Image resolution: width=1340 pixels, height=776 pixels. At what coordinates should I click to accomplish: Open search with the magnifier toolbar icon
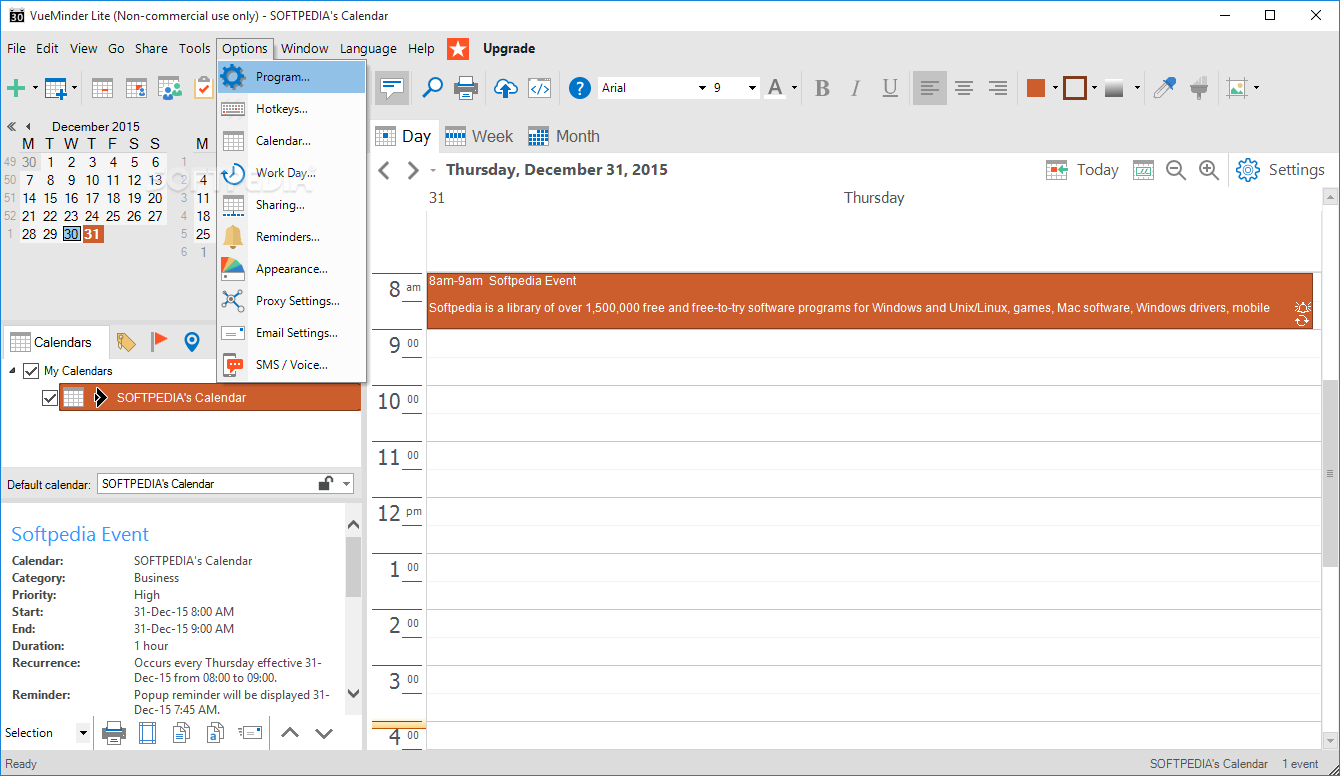coord(432,88)
